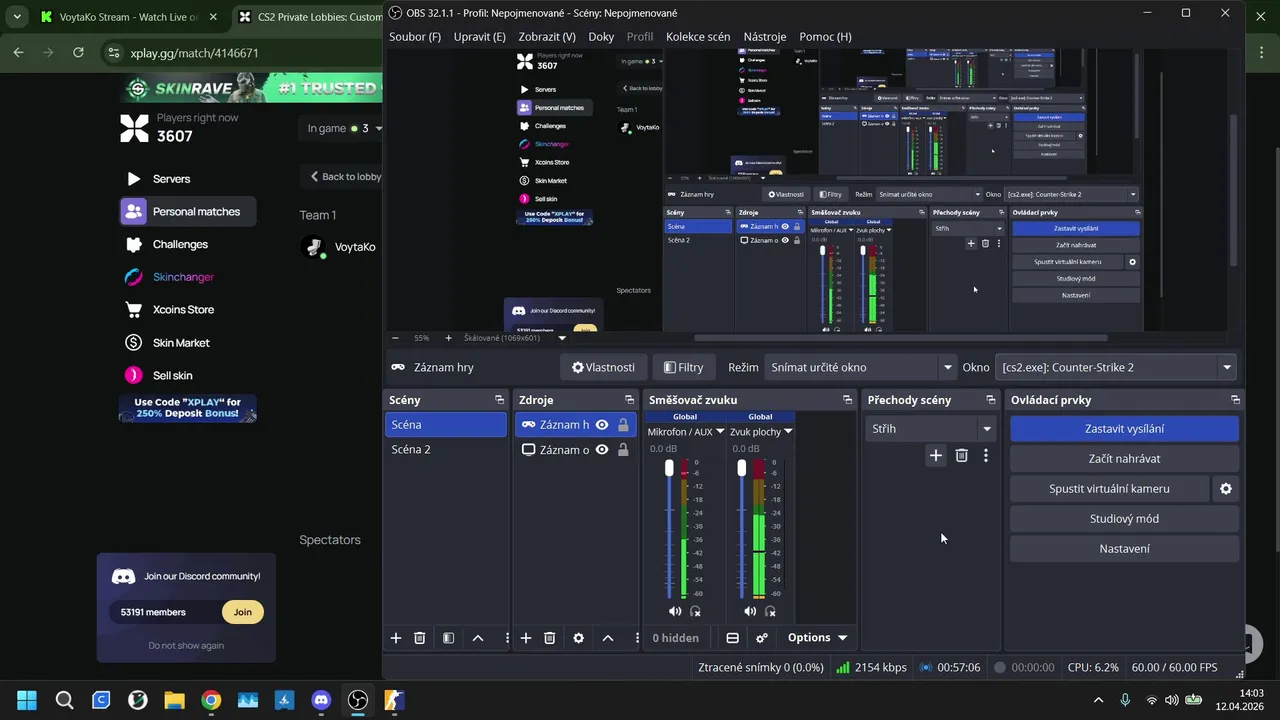
Task: Remove scene transition trash icon
Action: (962, 456)
